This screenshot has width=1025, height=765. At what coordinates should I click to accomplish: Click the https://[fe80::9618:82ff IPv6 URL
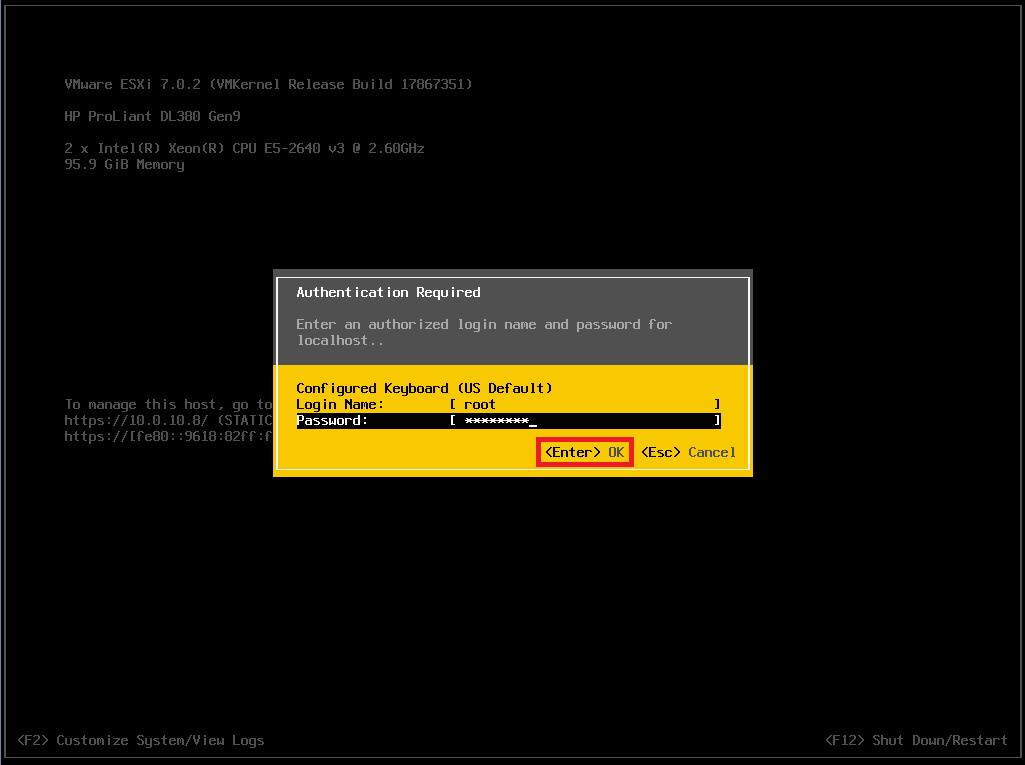click(x=168, y=436)
